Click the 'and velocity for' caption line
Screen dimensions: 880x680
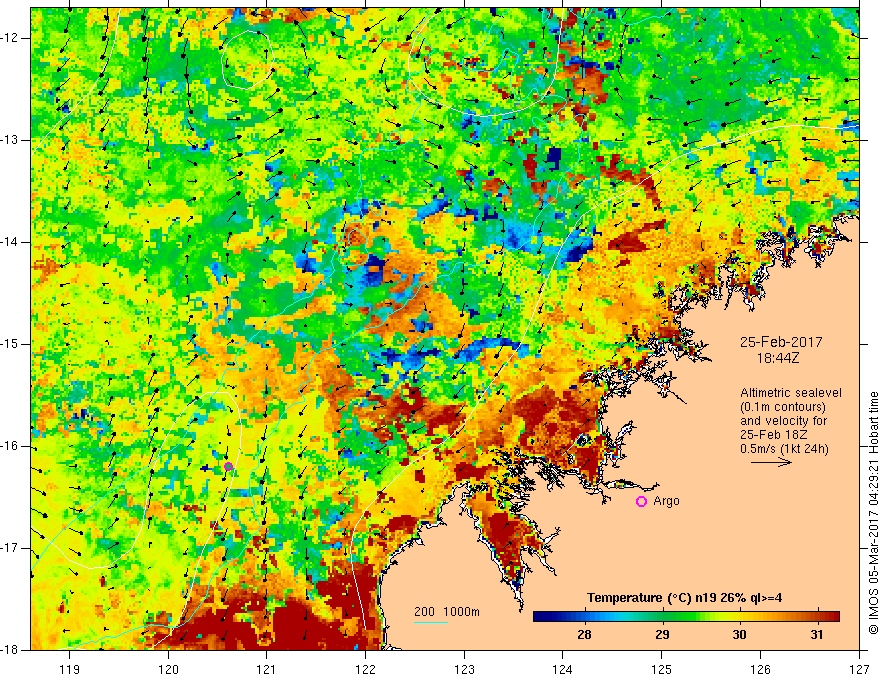[783, 421]
